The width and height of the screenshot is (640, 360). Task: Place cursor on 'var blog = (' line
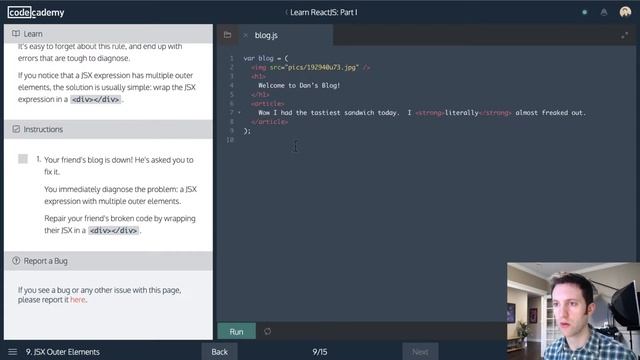tap(266, 58)
